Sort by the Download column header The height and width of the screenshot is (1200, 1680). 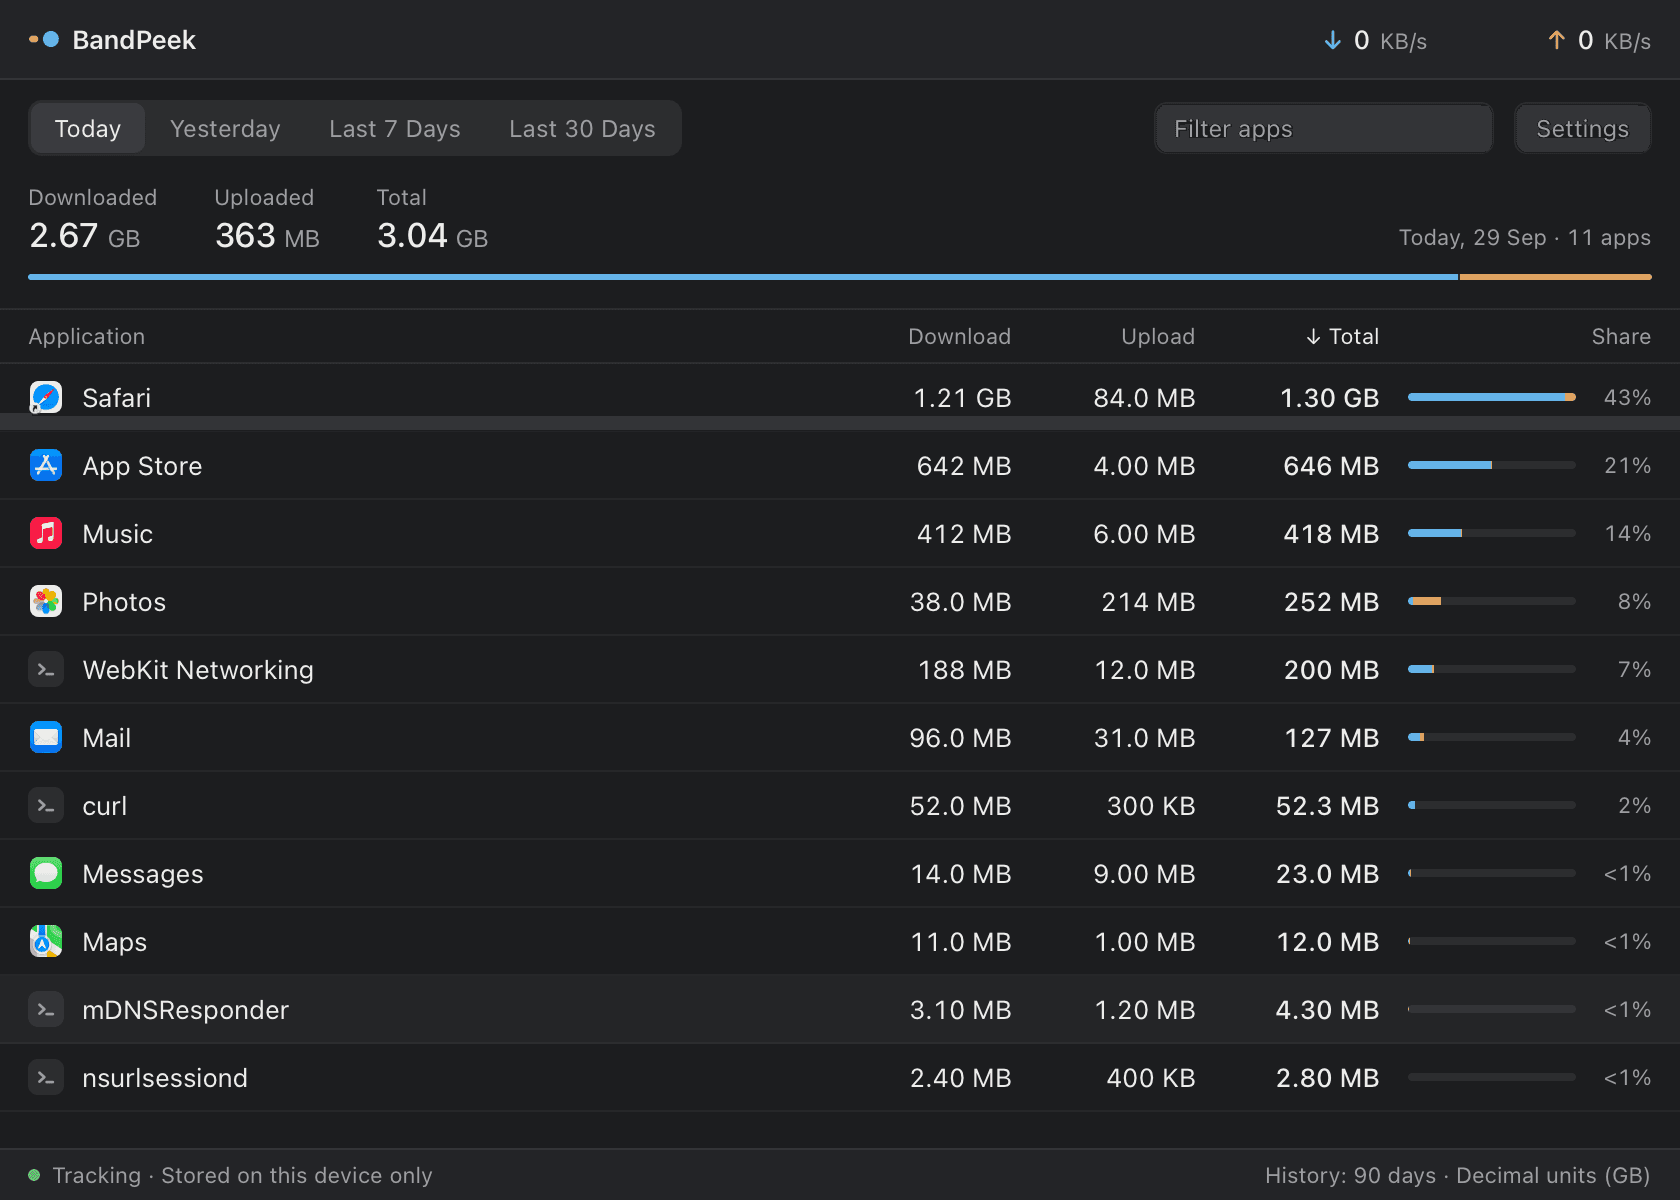point(959,337)
